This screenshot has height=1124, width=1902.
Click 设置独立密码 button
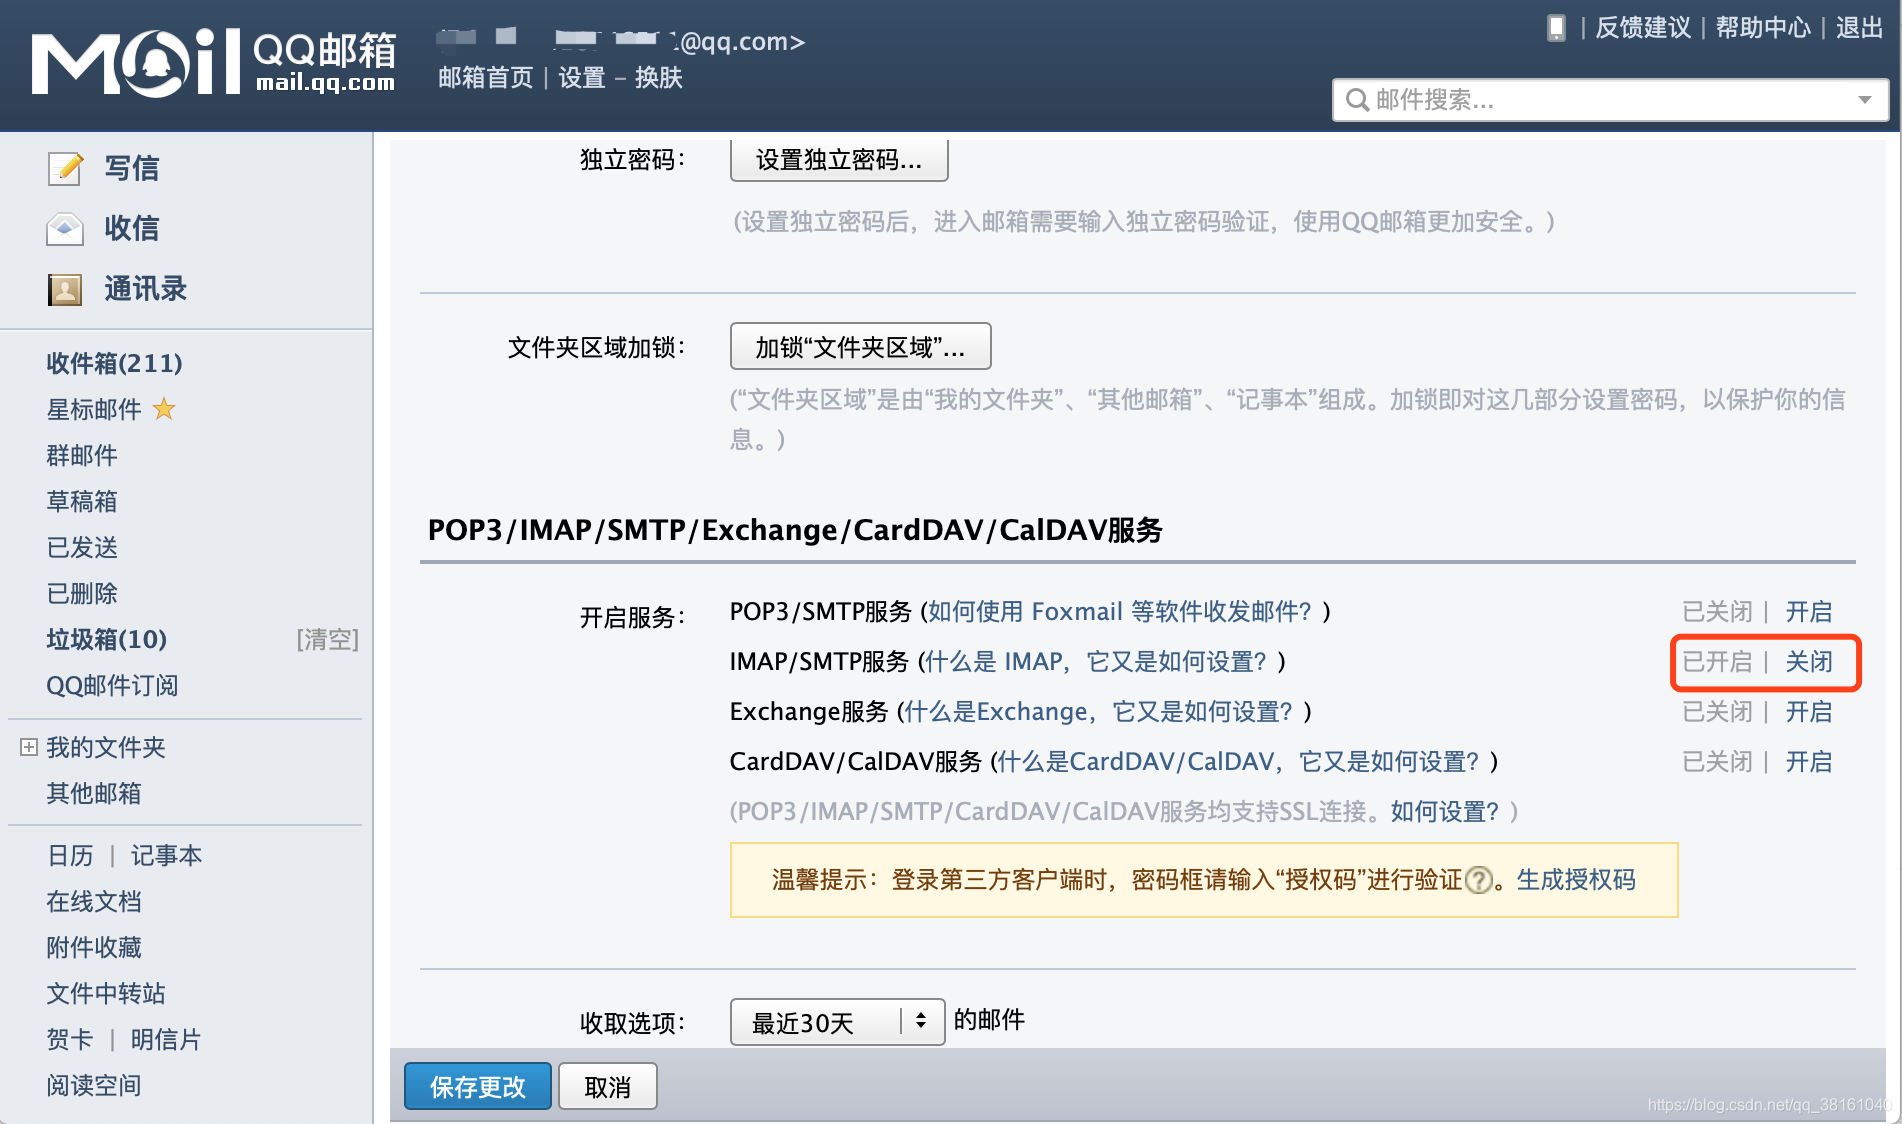[839, 160]
